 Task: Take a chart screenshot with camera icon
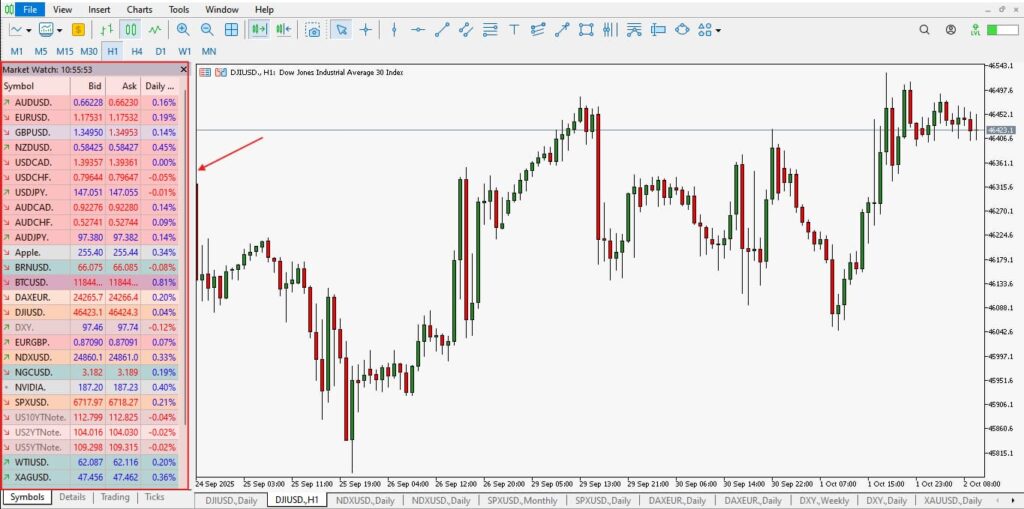click(314, 30)
